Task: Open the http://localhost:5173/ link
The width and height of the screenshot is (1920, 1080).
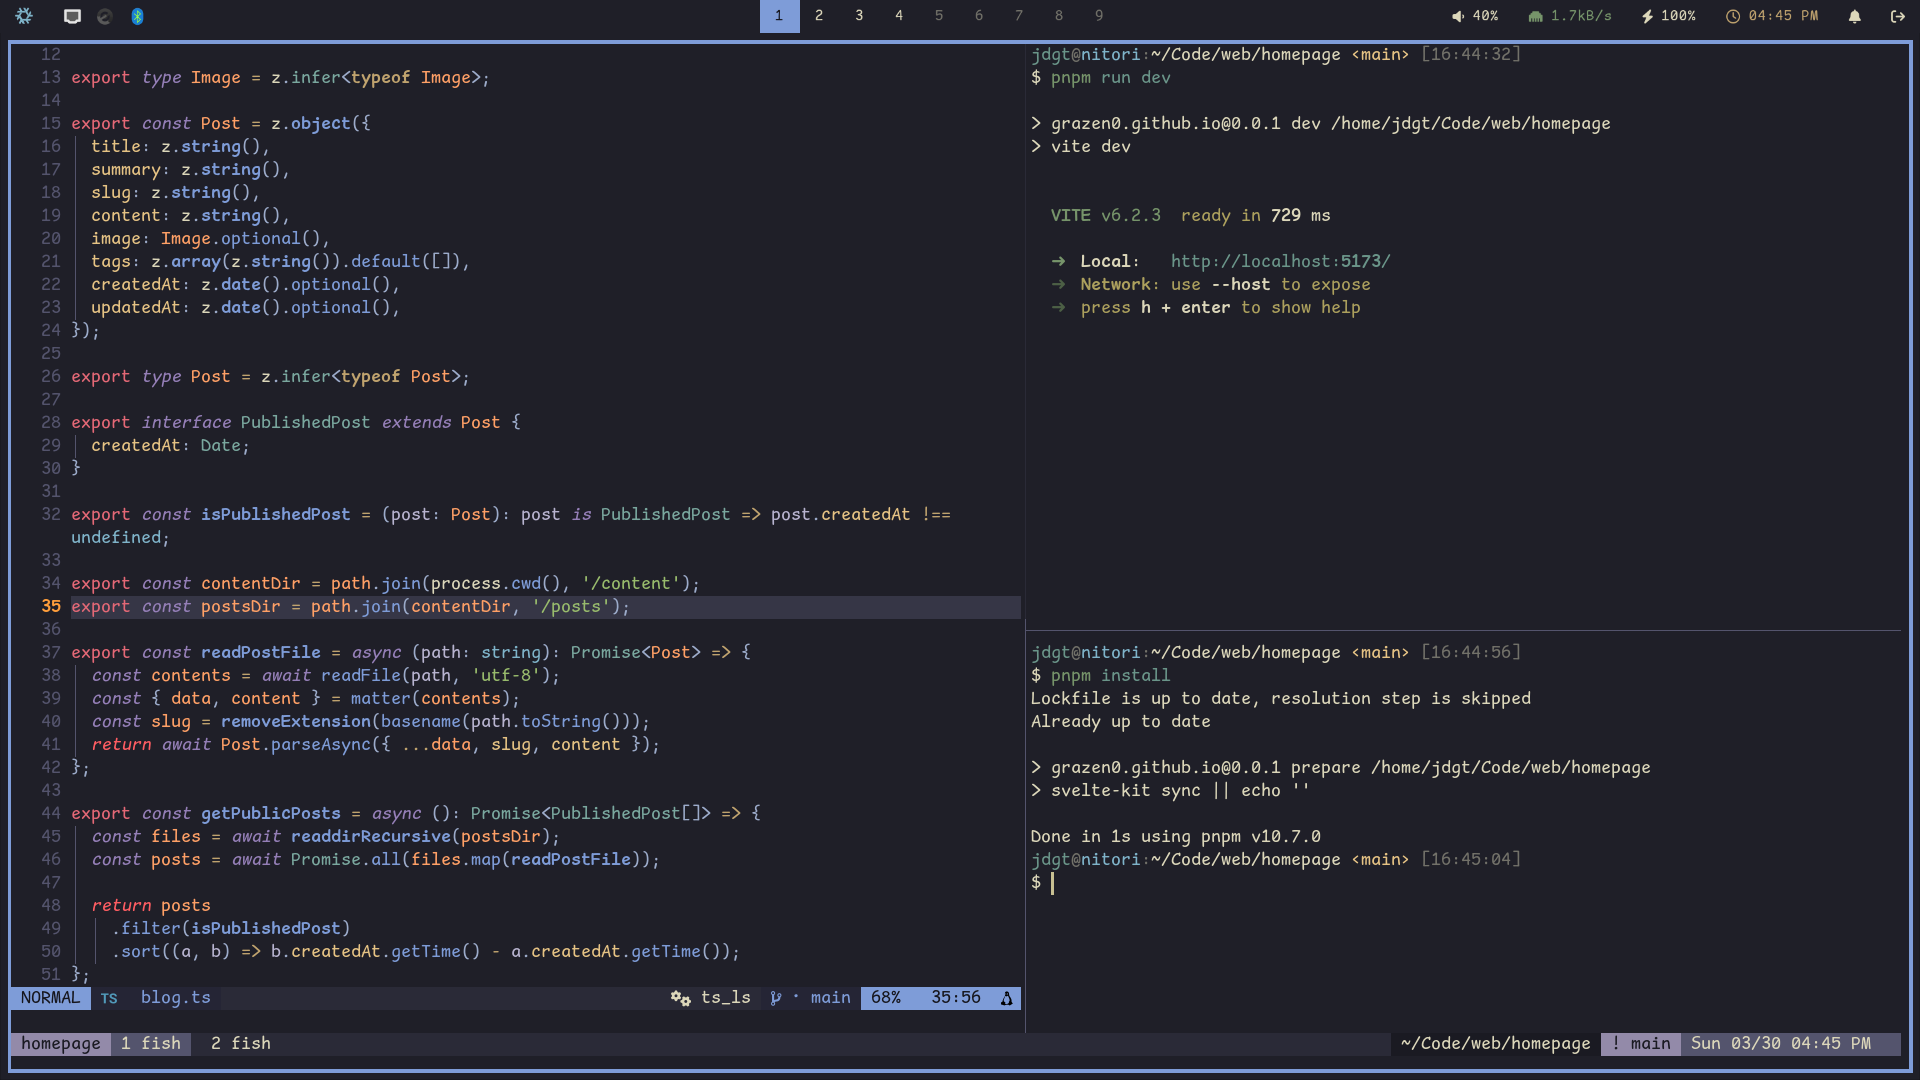Action: 1280,261
